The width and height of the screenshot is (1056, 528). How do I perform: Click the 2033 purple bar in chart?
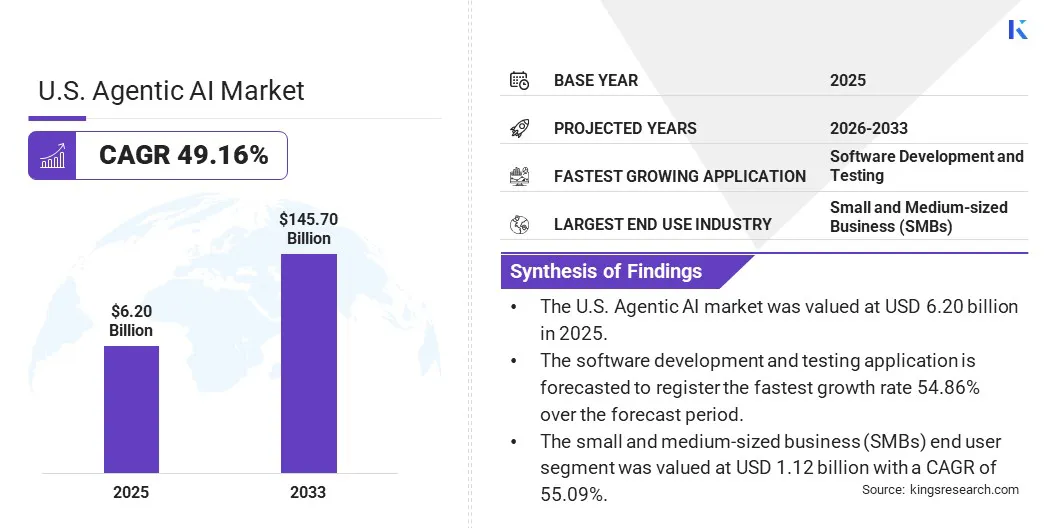308,363
